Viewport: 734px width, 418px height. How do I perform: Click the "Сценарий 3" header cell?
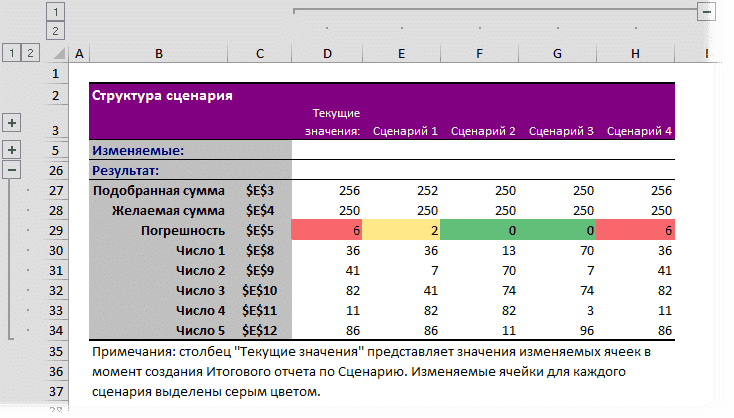pos(560,130)
